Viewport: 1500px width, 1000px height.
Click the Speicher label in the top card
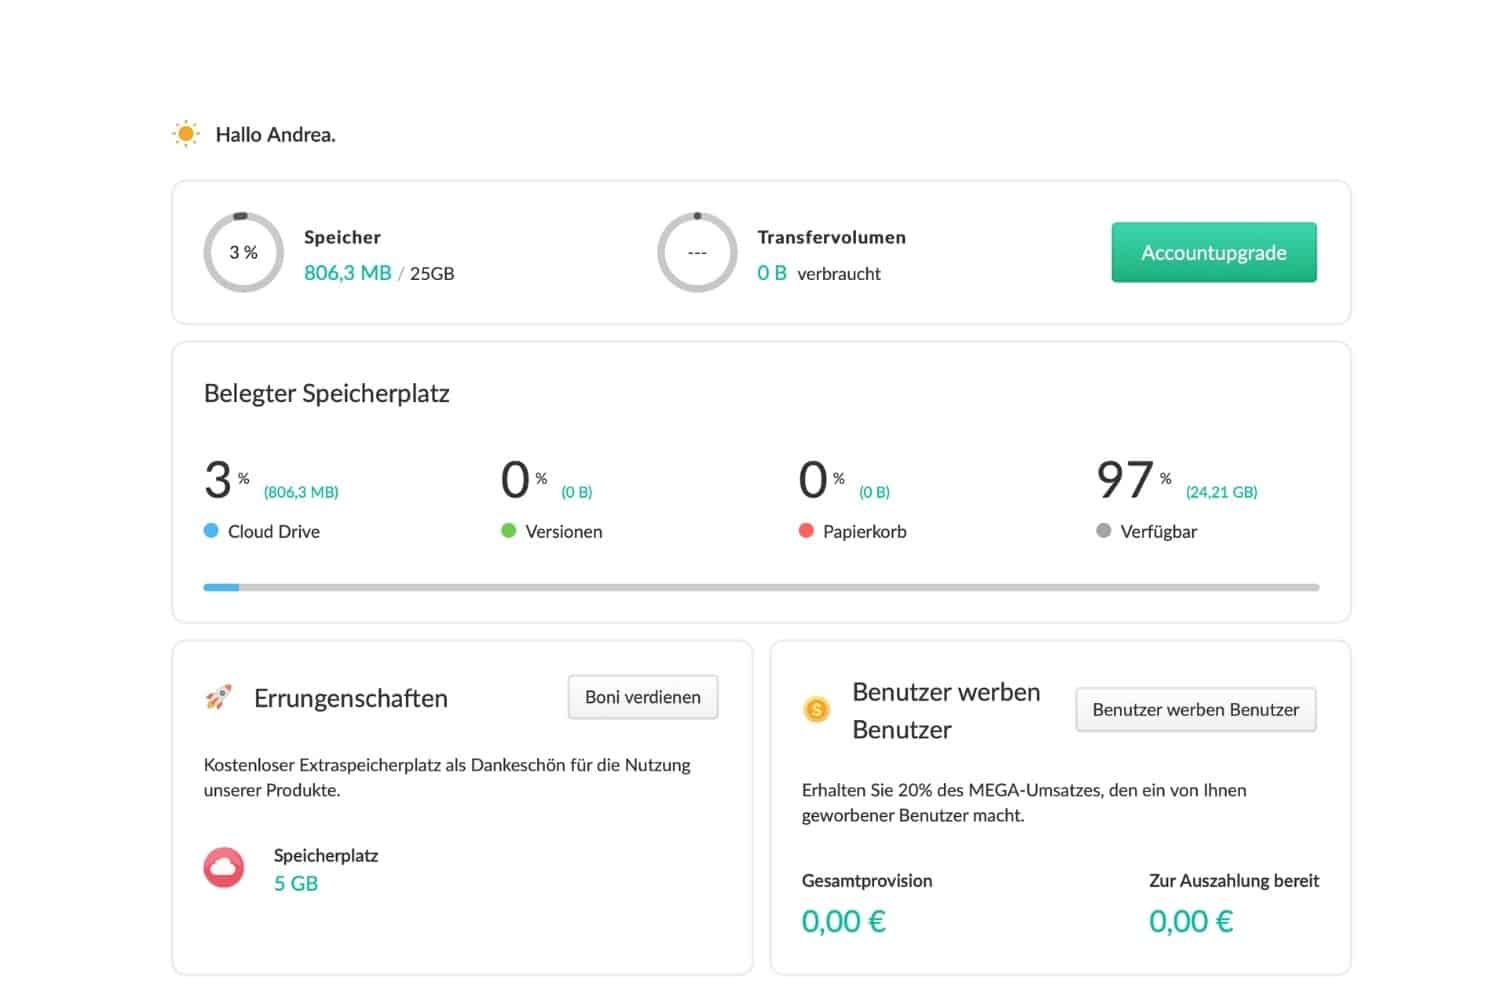(x=342, y=237)
